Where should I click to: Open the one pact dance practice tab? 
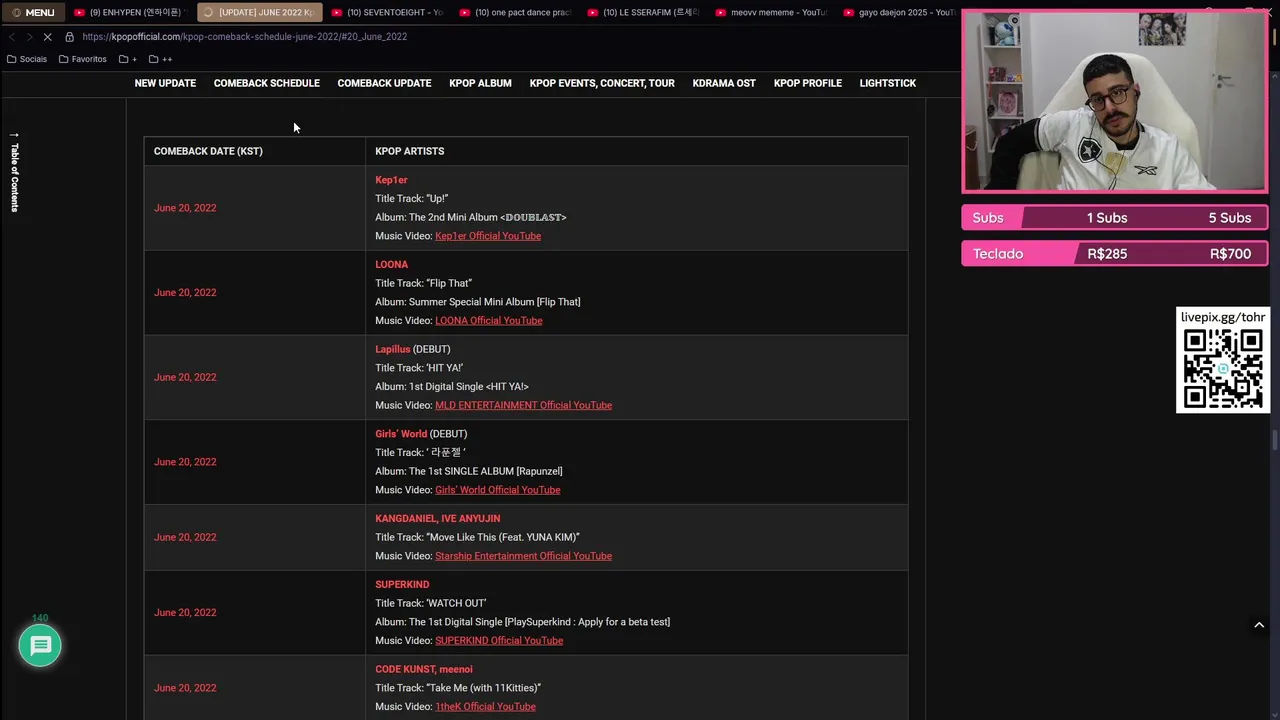coord(516,13)
